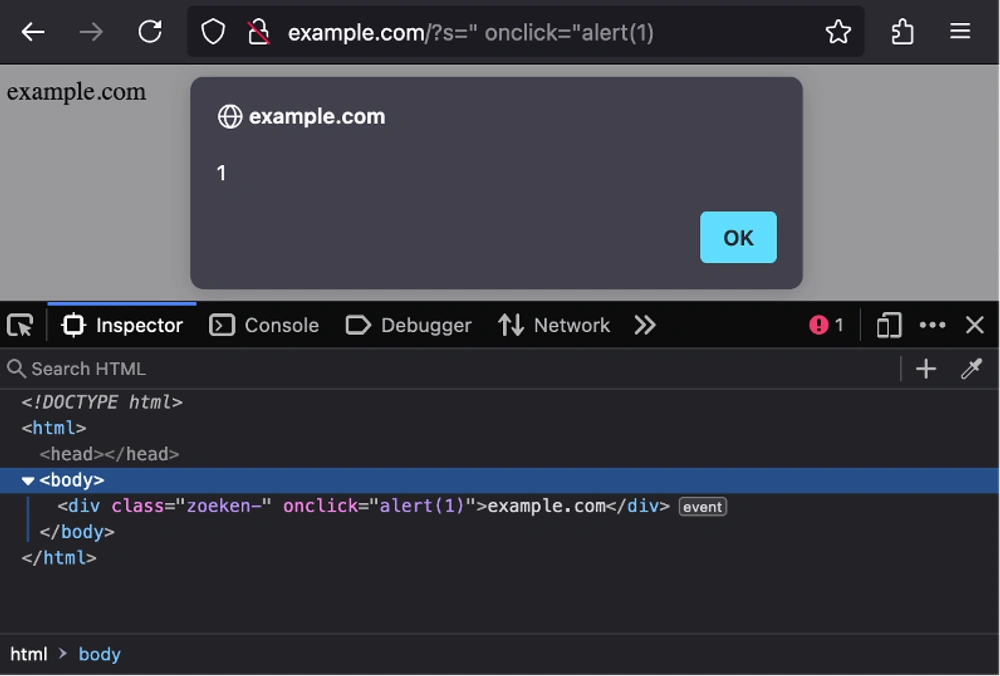
Task: Open the Debugger tab
Action: (x=408, y=325)
